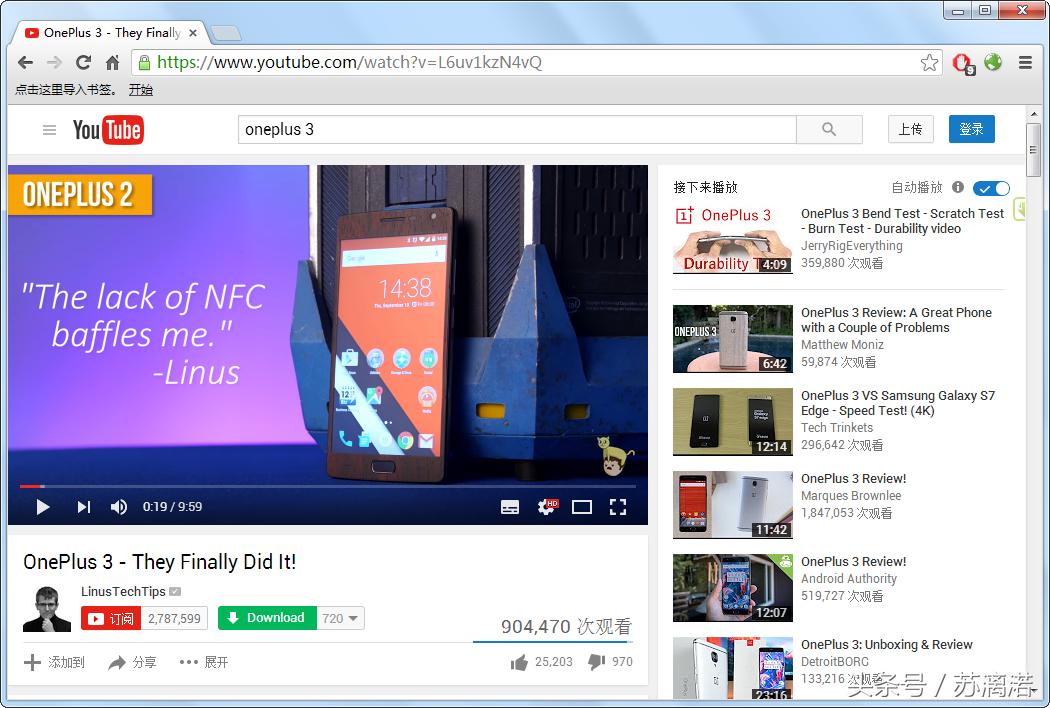Enter fullscreen on the video player
Viewport: 1050px width, 708px height.
point(618,507)
